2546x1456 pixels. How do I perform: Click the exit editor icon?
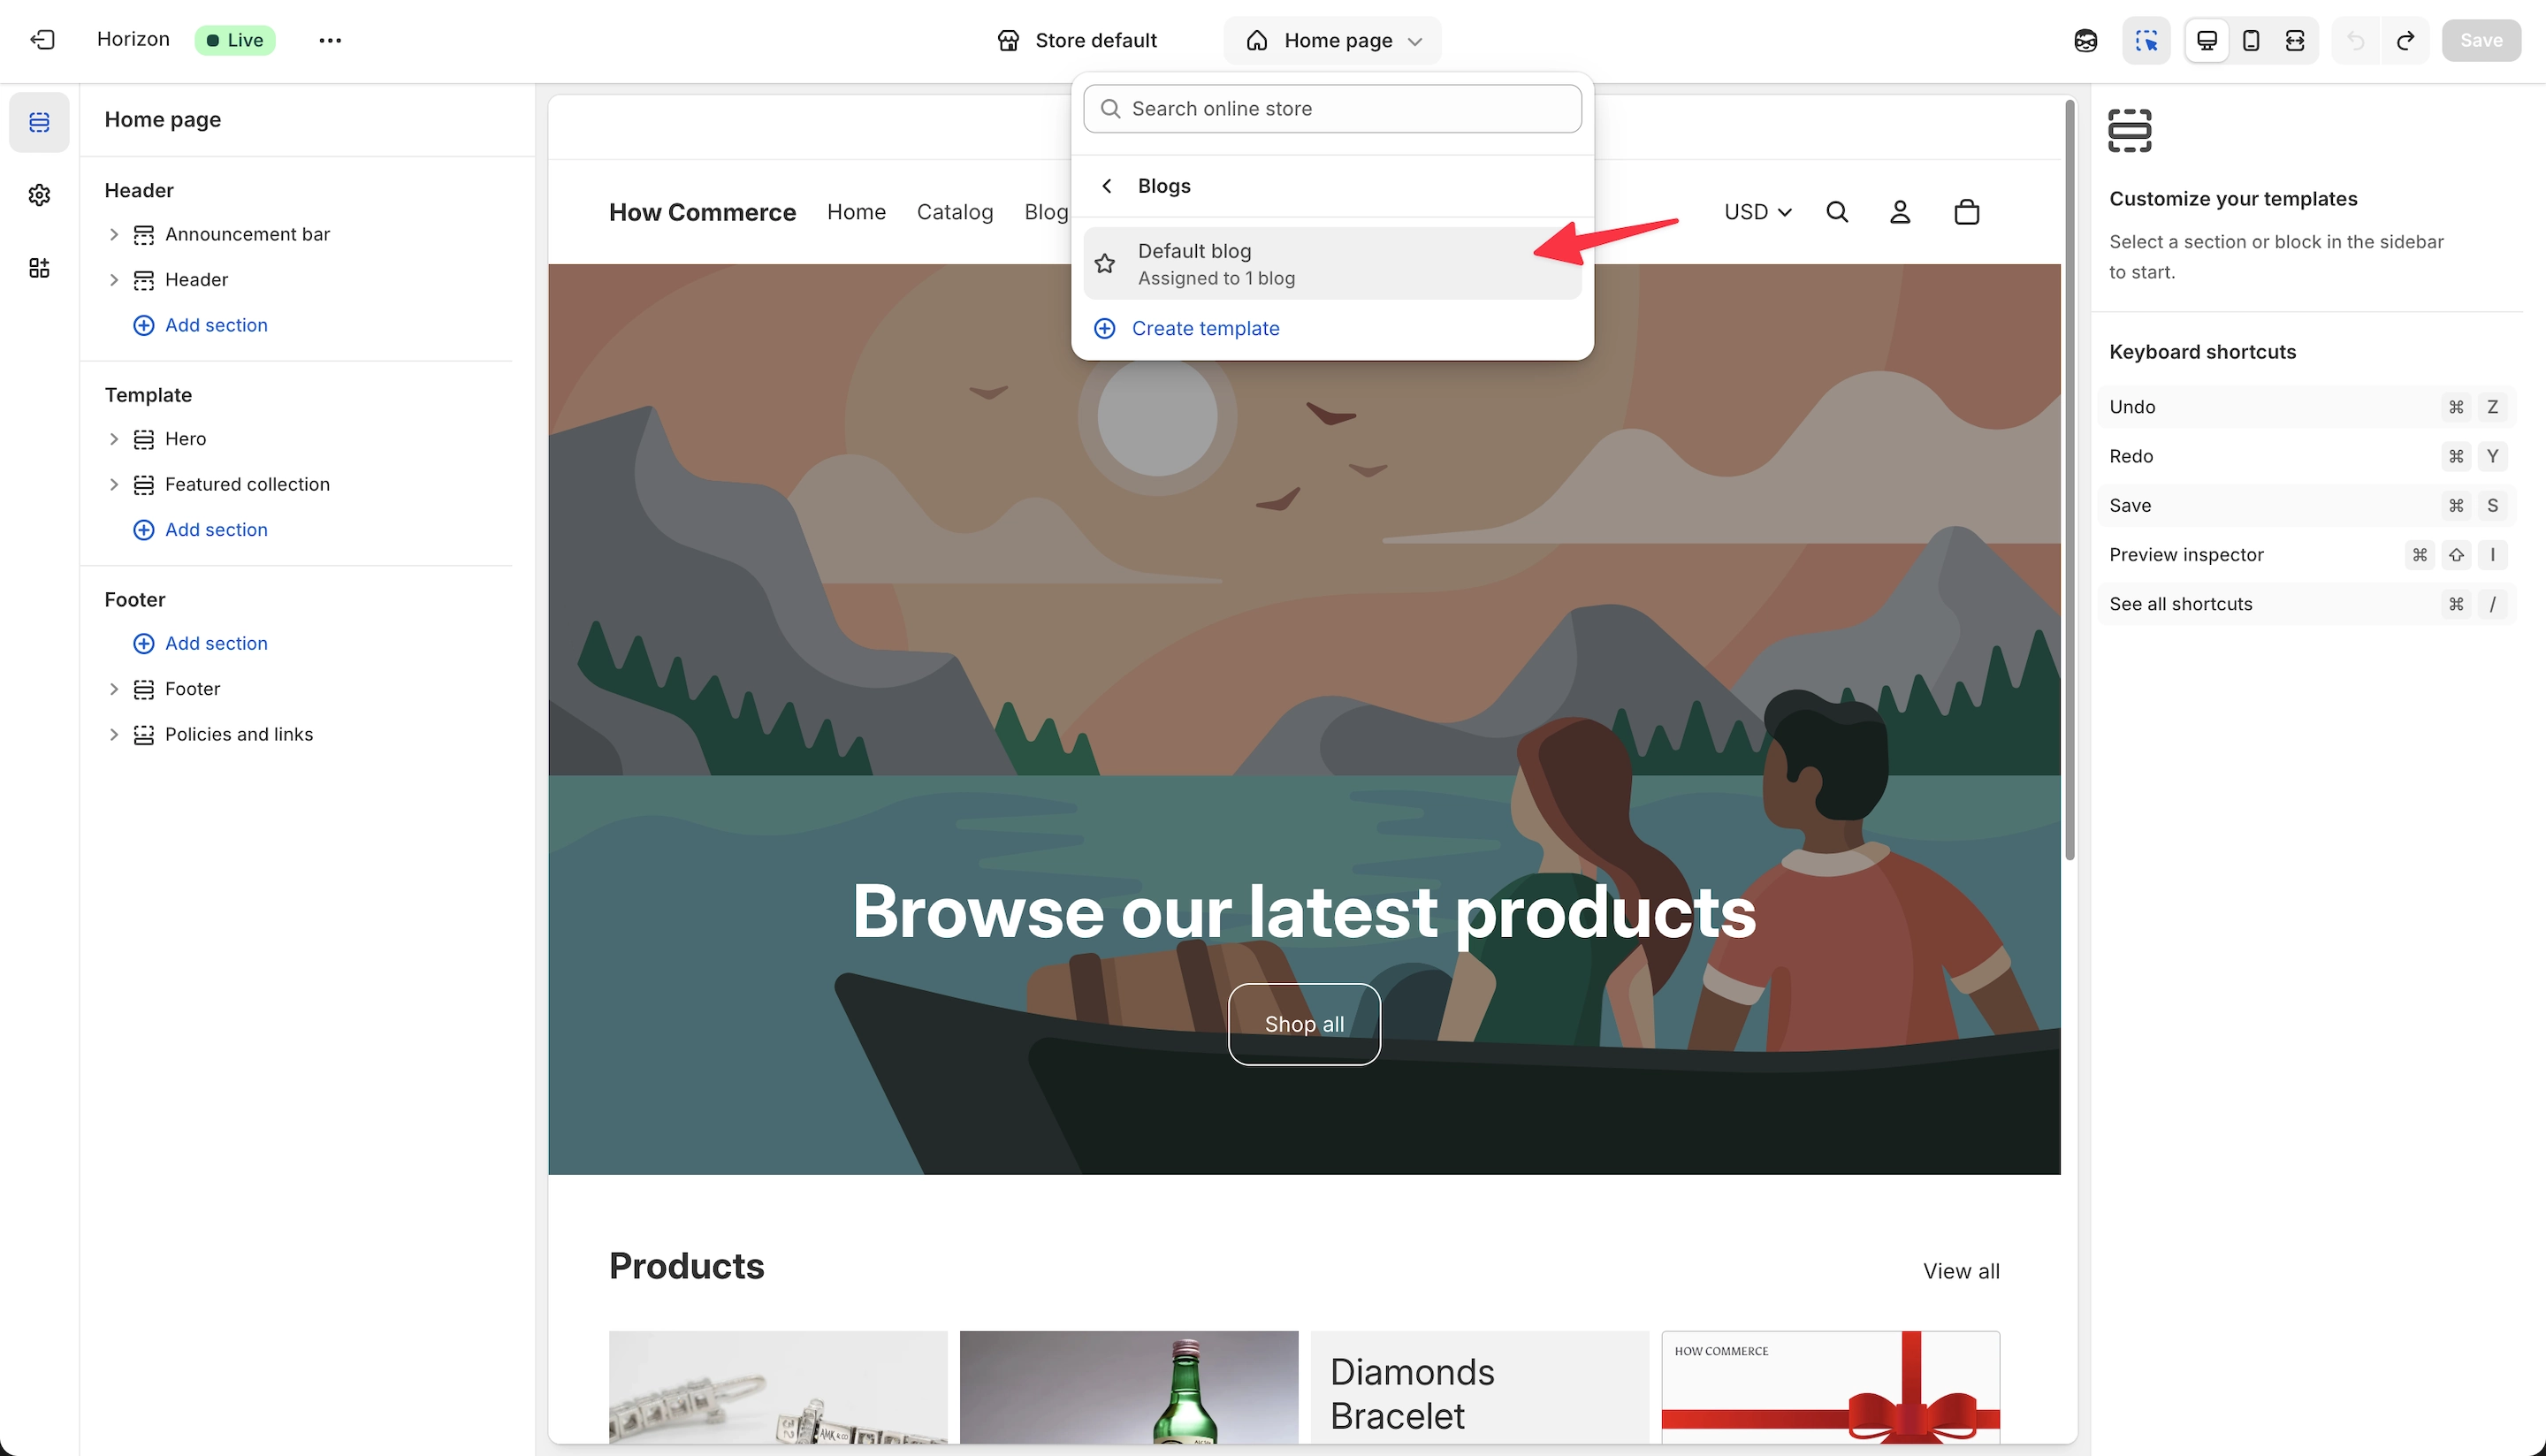pos(42,40)
